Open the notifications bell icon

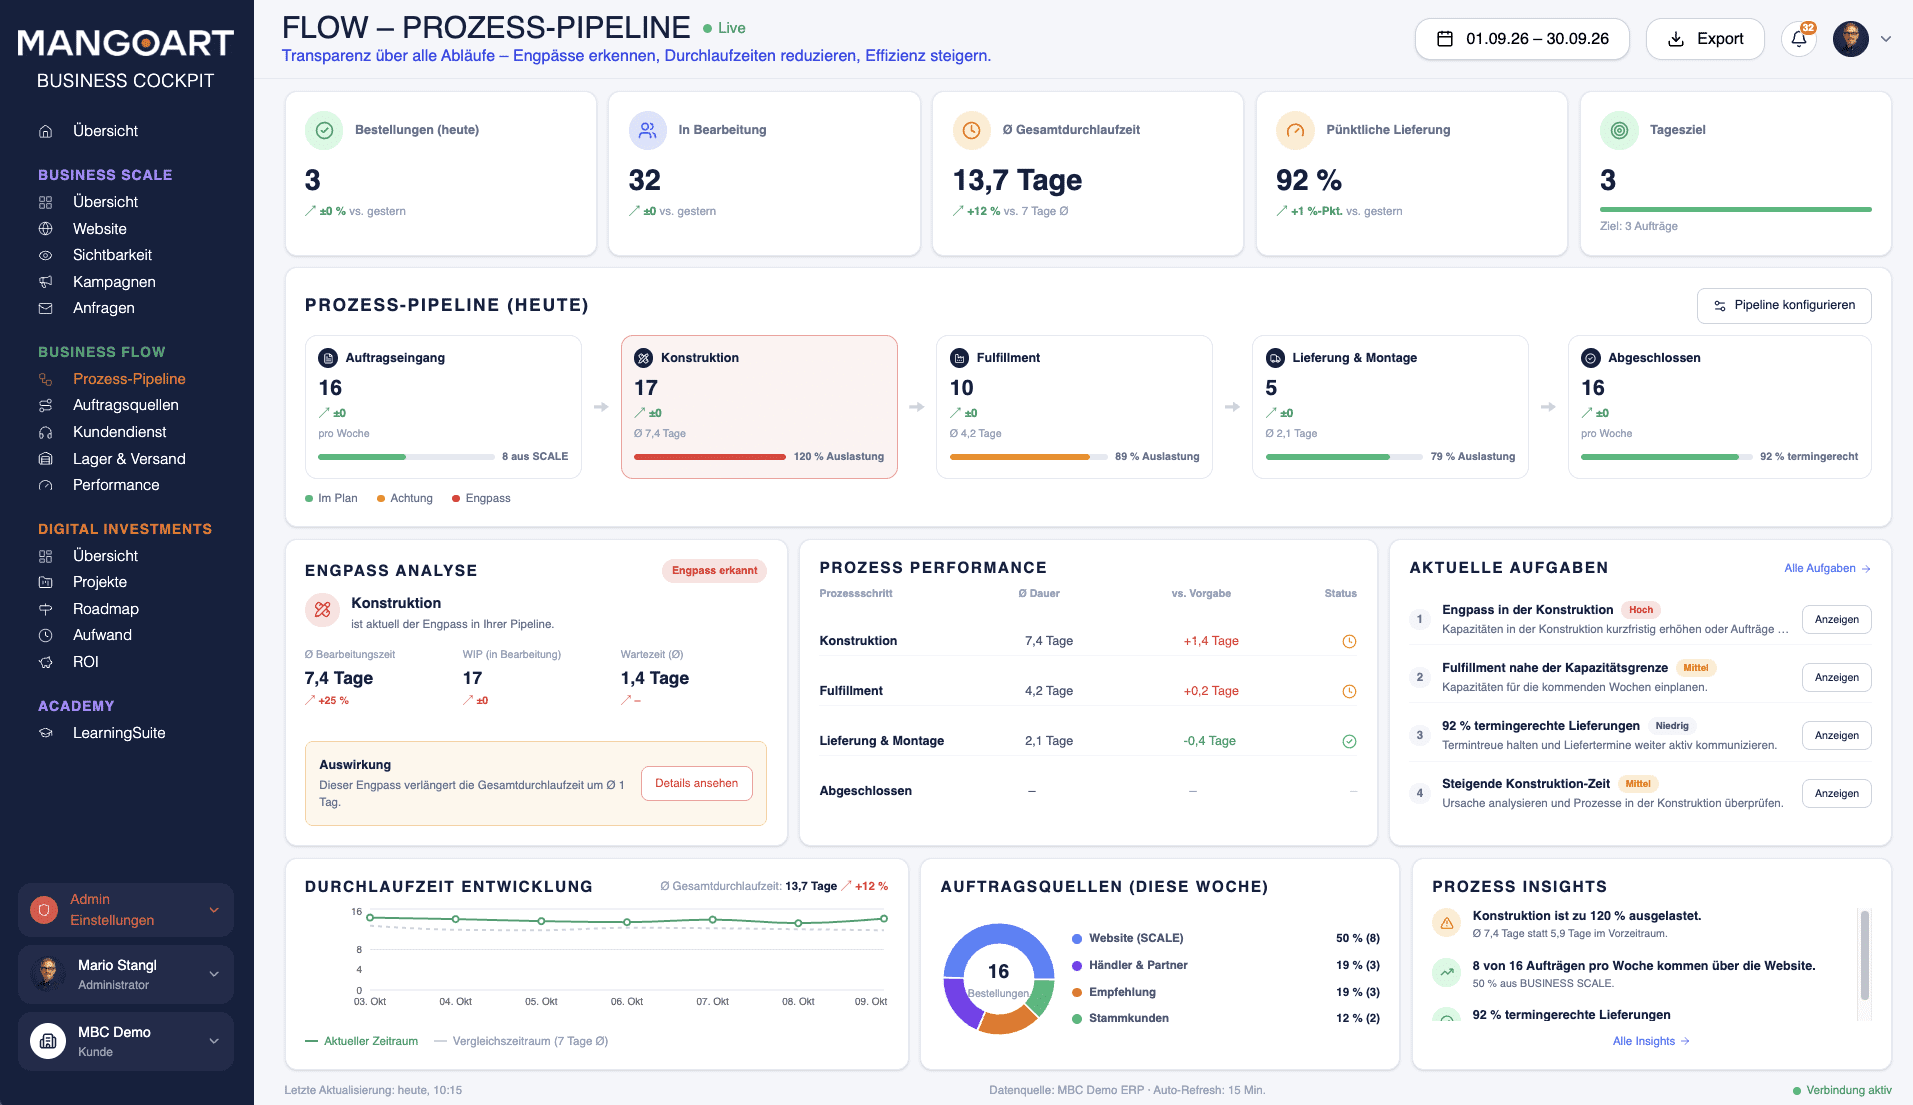pyautogui.click(x=1799, y=39)
